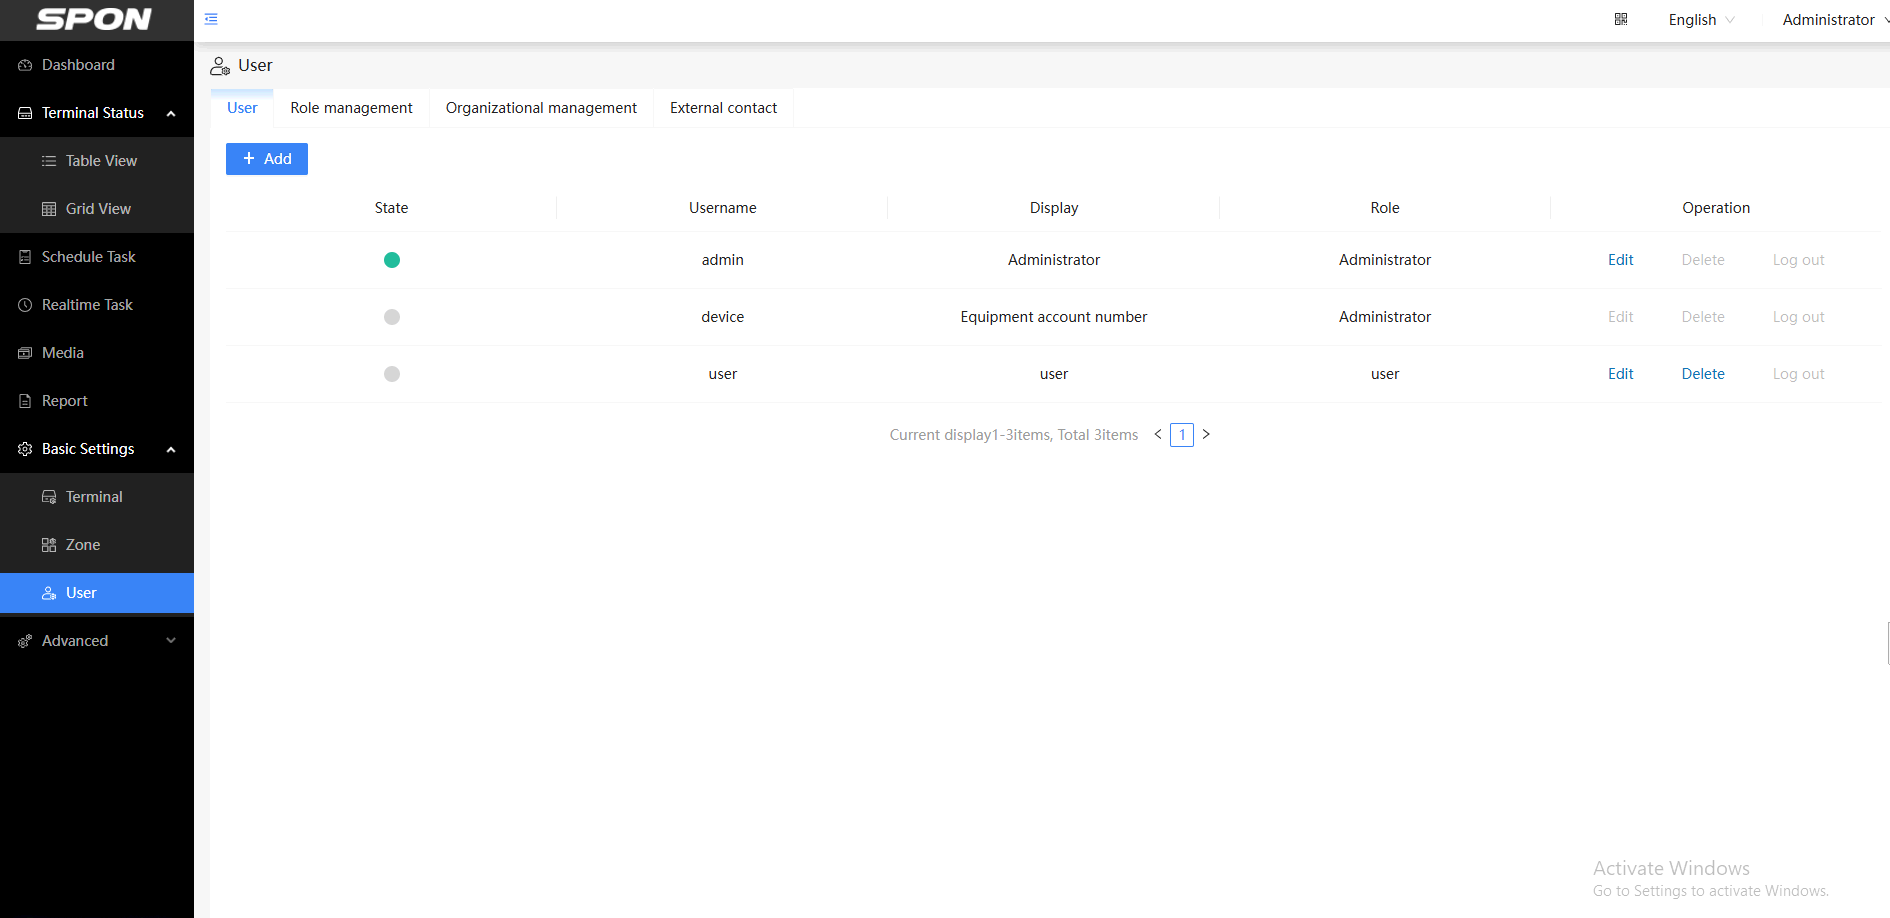
Task: Open Table View under Terminal Status
Action: 101,161
